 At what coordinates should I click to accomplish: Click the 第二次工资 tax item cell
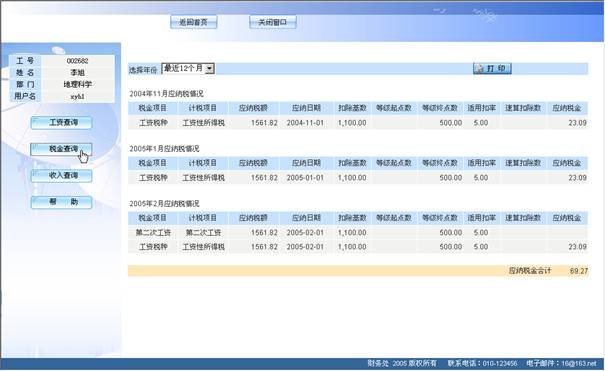[153, 233]
